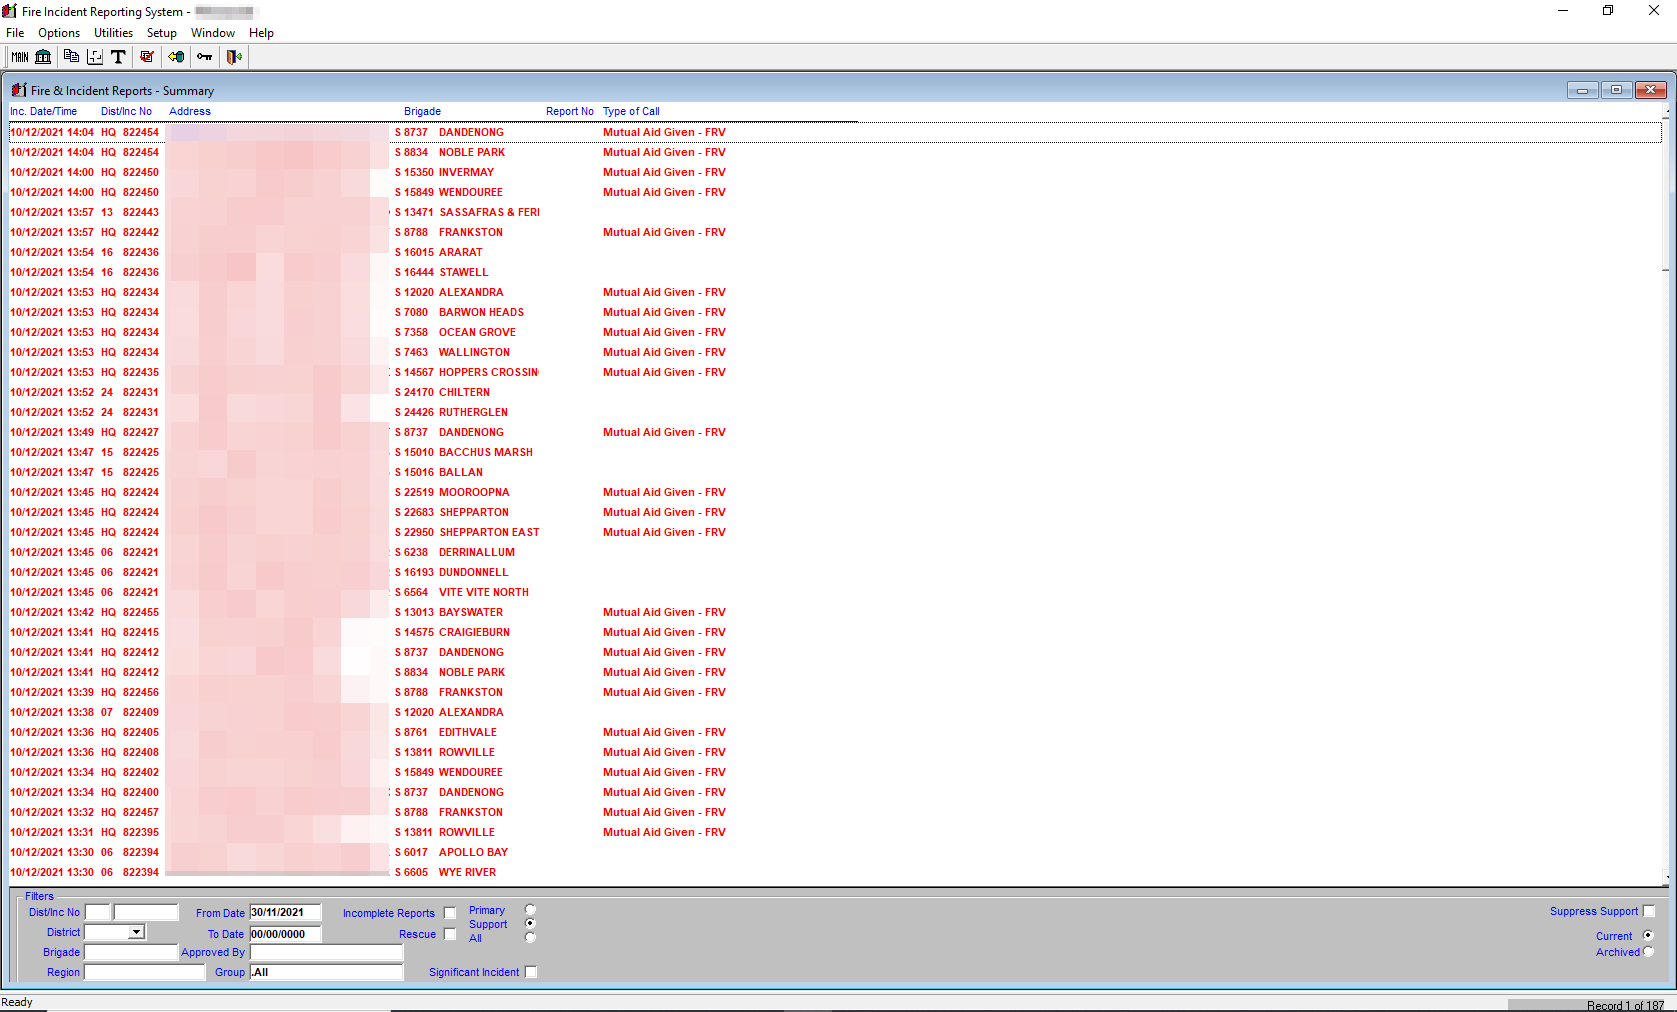Select the Archived radio button
Viewport: 1677px width, 1012px height.
tap(1648, 952)
